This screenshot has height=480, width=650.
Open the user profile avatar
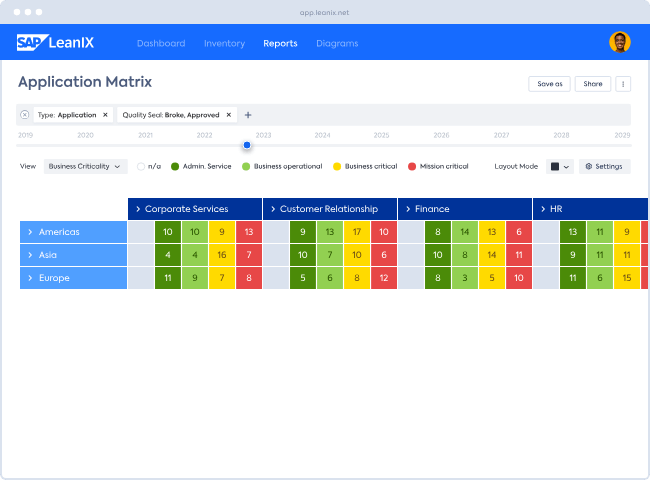(x=619, y=42)
